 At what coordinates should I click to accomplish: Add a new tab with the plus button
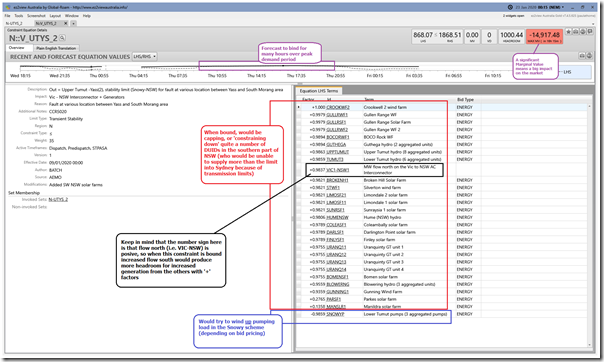pyautogui.click(x=73, y=23)
